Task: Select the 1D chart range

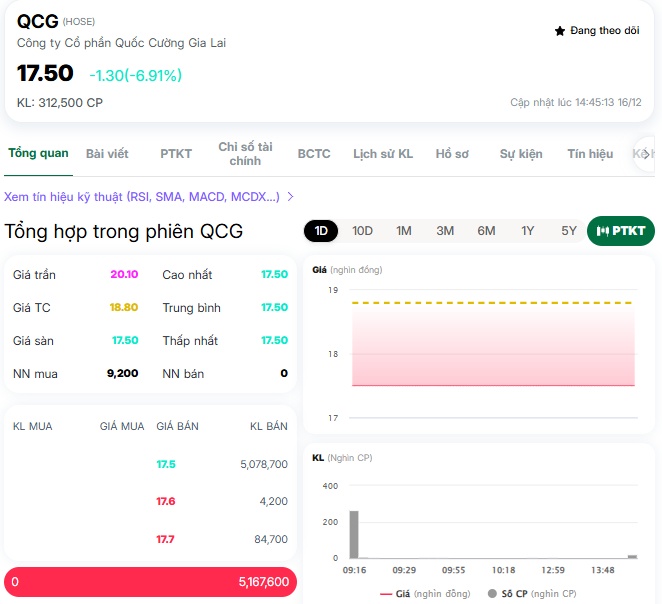Action: (321, 231)
